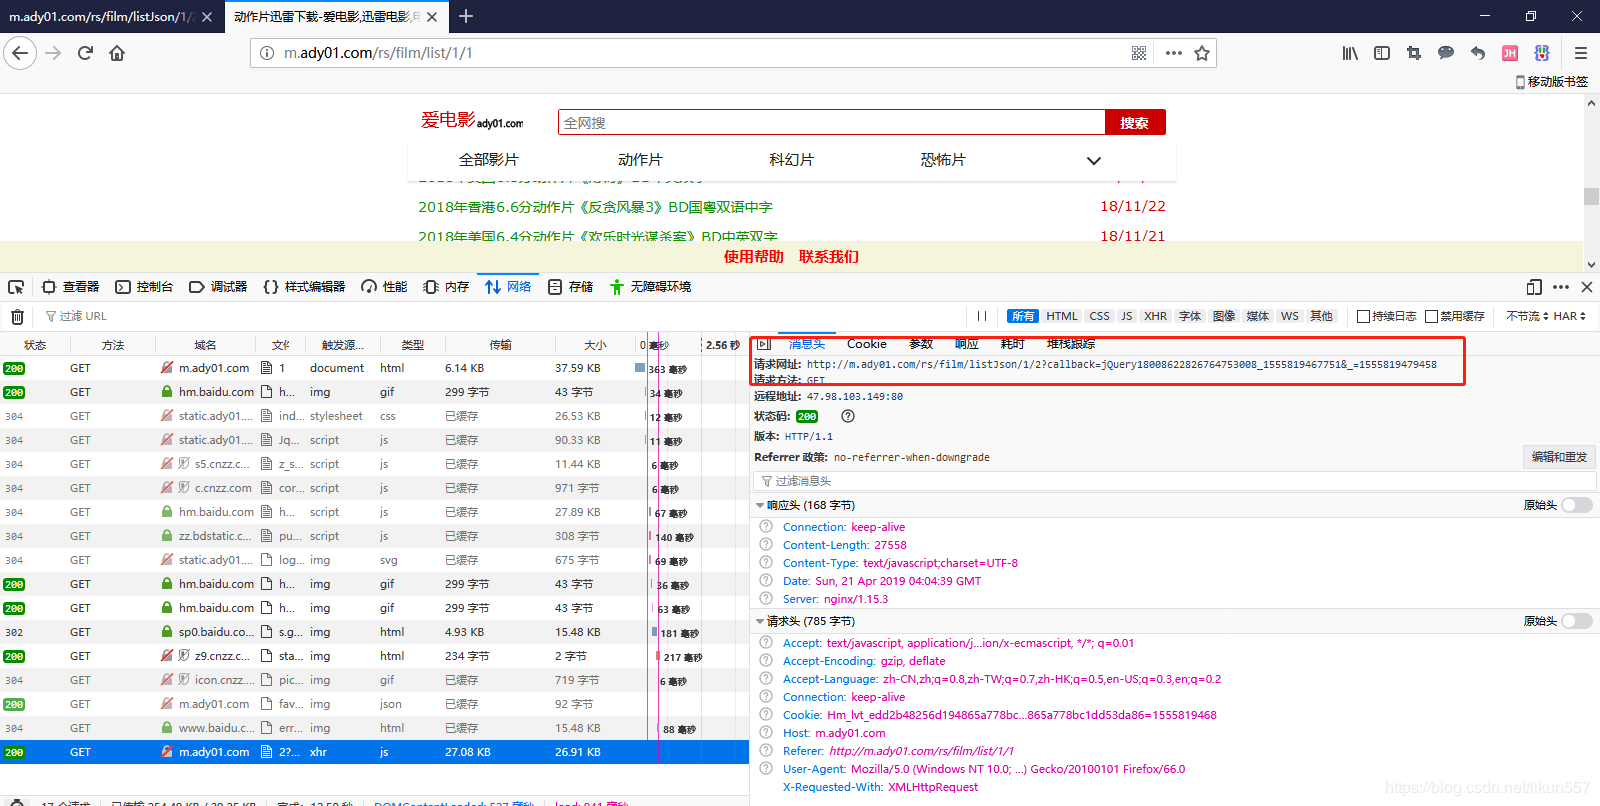1600x806 pixels.
Task: Go to the 科幻片 category
Action: pyautogui.click(x=792, y=160)
